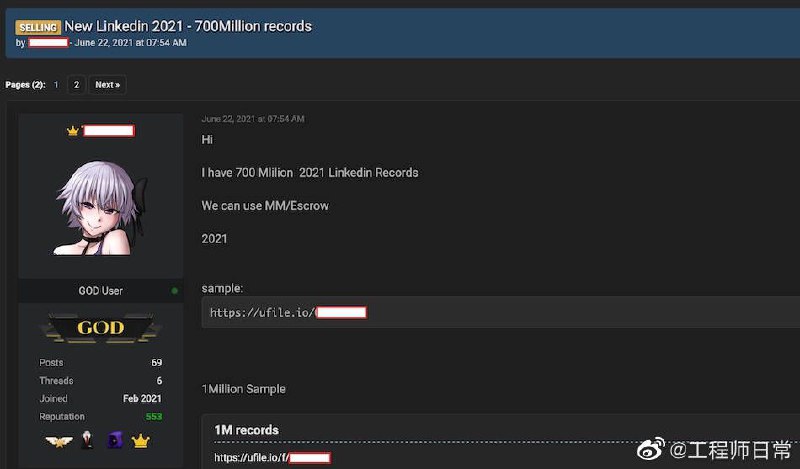
Task: Select the gold crown award icon
Action: click(x=140, y=440)
